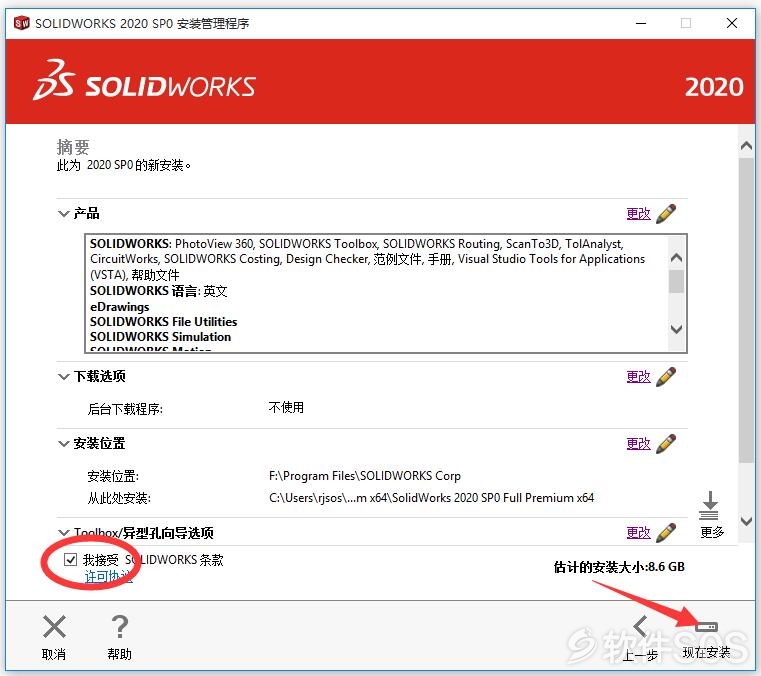761x676 pixels.
Task: Click the eDrawings product entry
Action: point(119,307)
